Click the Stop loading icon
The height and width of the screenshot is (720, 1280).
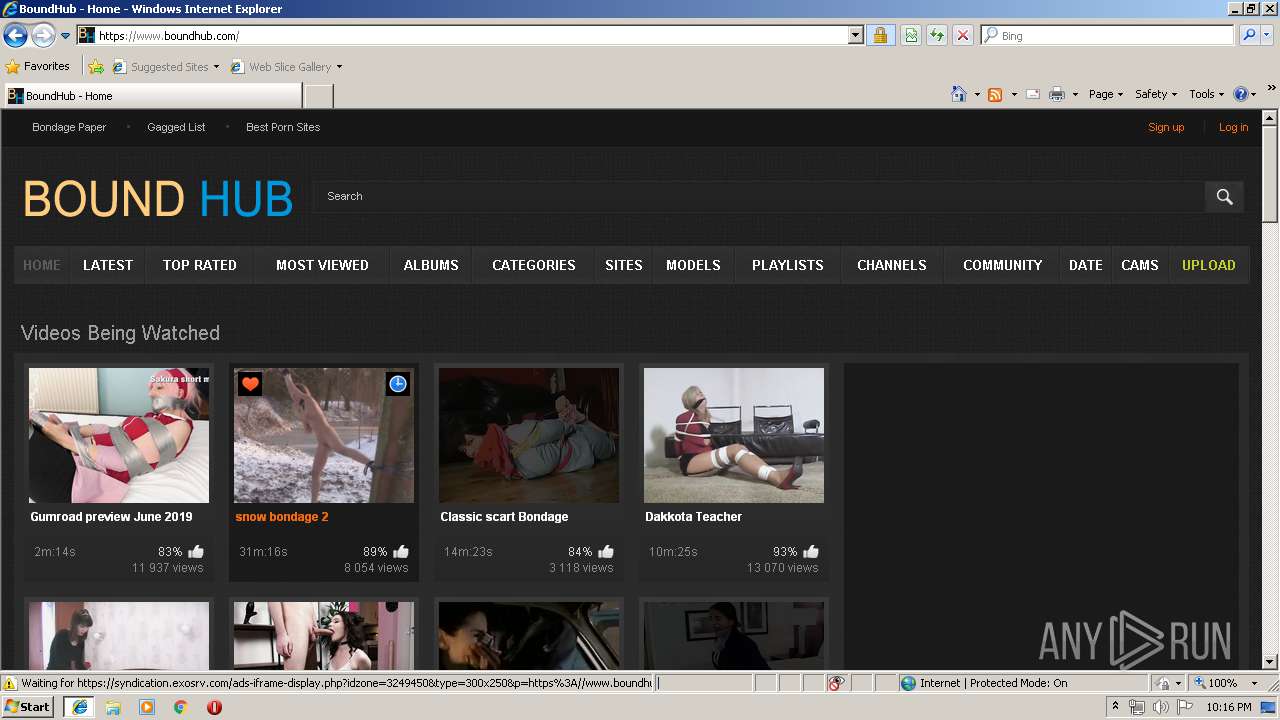(x=963, y=36)
